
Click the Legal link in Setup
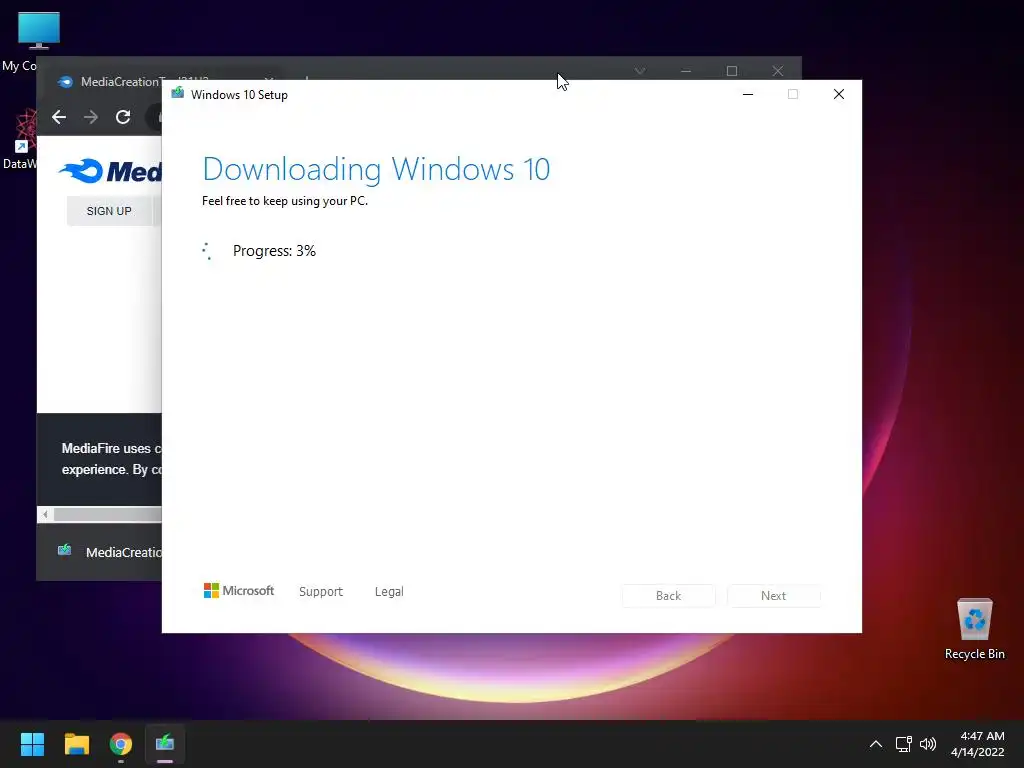point(389,592)
